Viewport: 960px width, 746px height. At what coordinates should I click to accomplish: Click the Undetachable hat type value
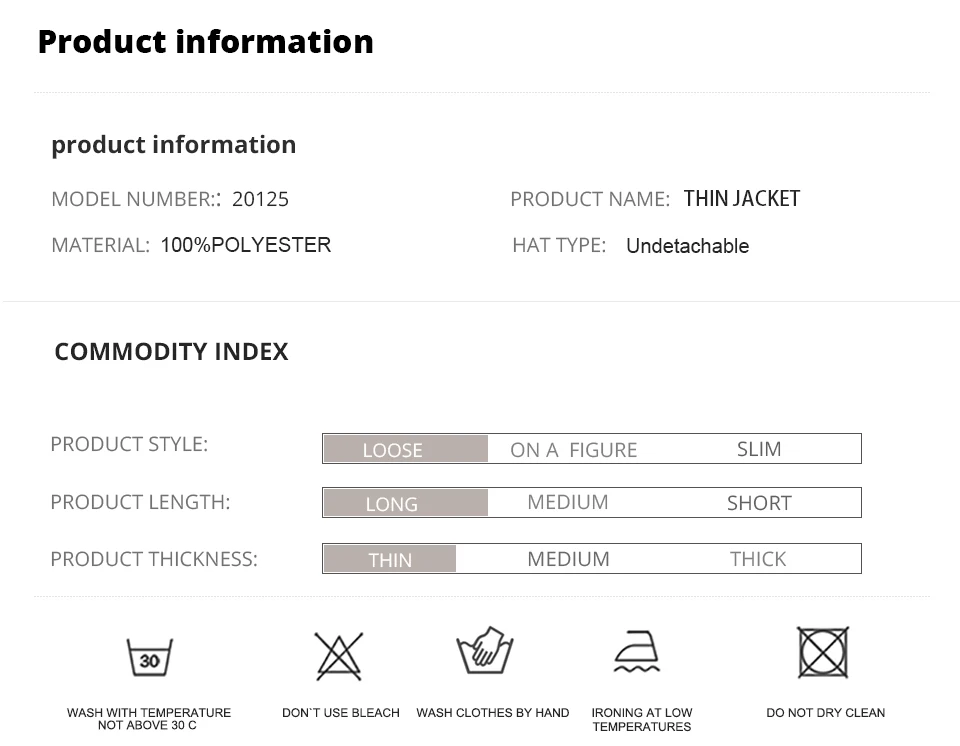tap(687, 246)
